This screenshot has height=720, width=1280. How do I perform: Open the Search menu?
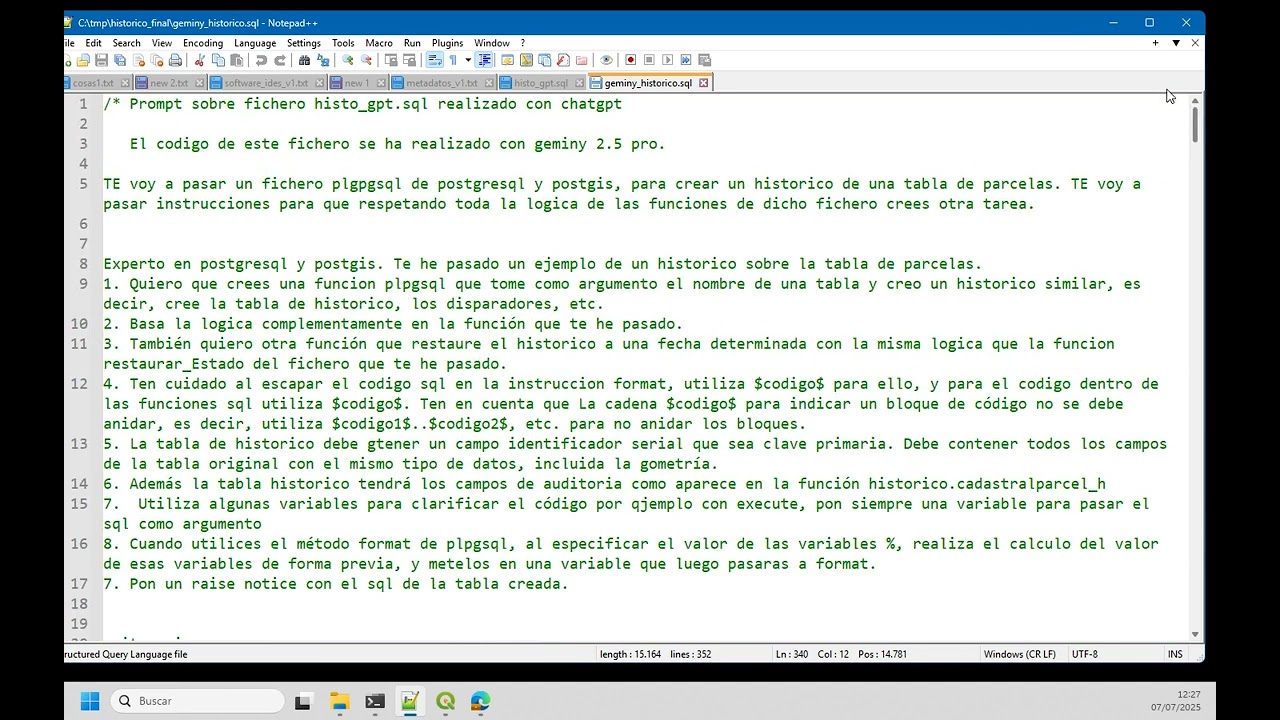click(126, 43)
